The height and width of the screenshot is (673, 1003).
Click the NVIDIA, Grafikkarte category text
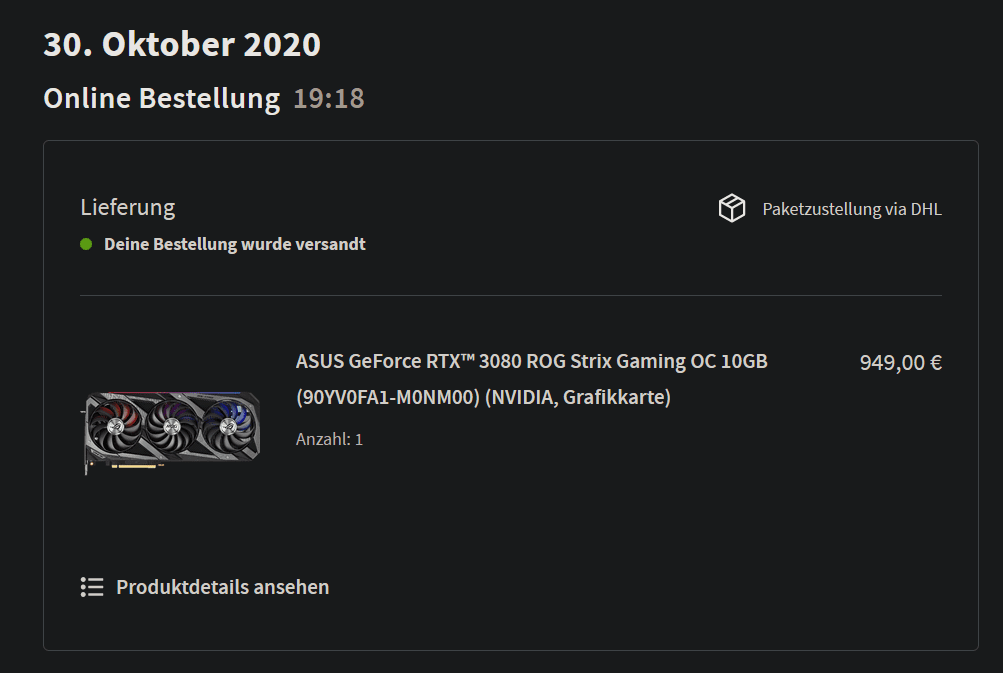(x=578, y=397)
